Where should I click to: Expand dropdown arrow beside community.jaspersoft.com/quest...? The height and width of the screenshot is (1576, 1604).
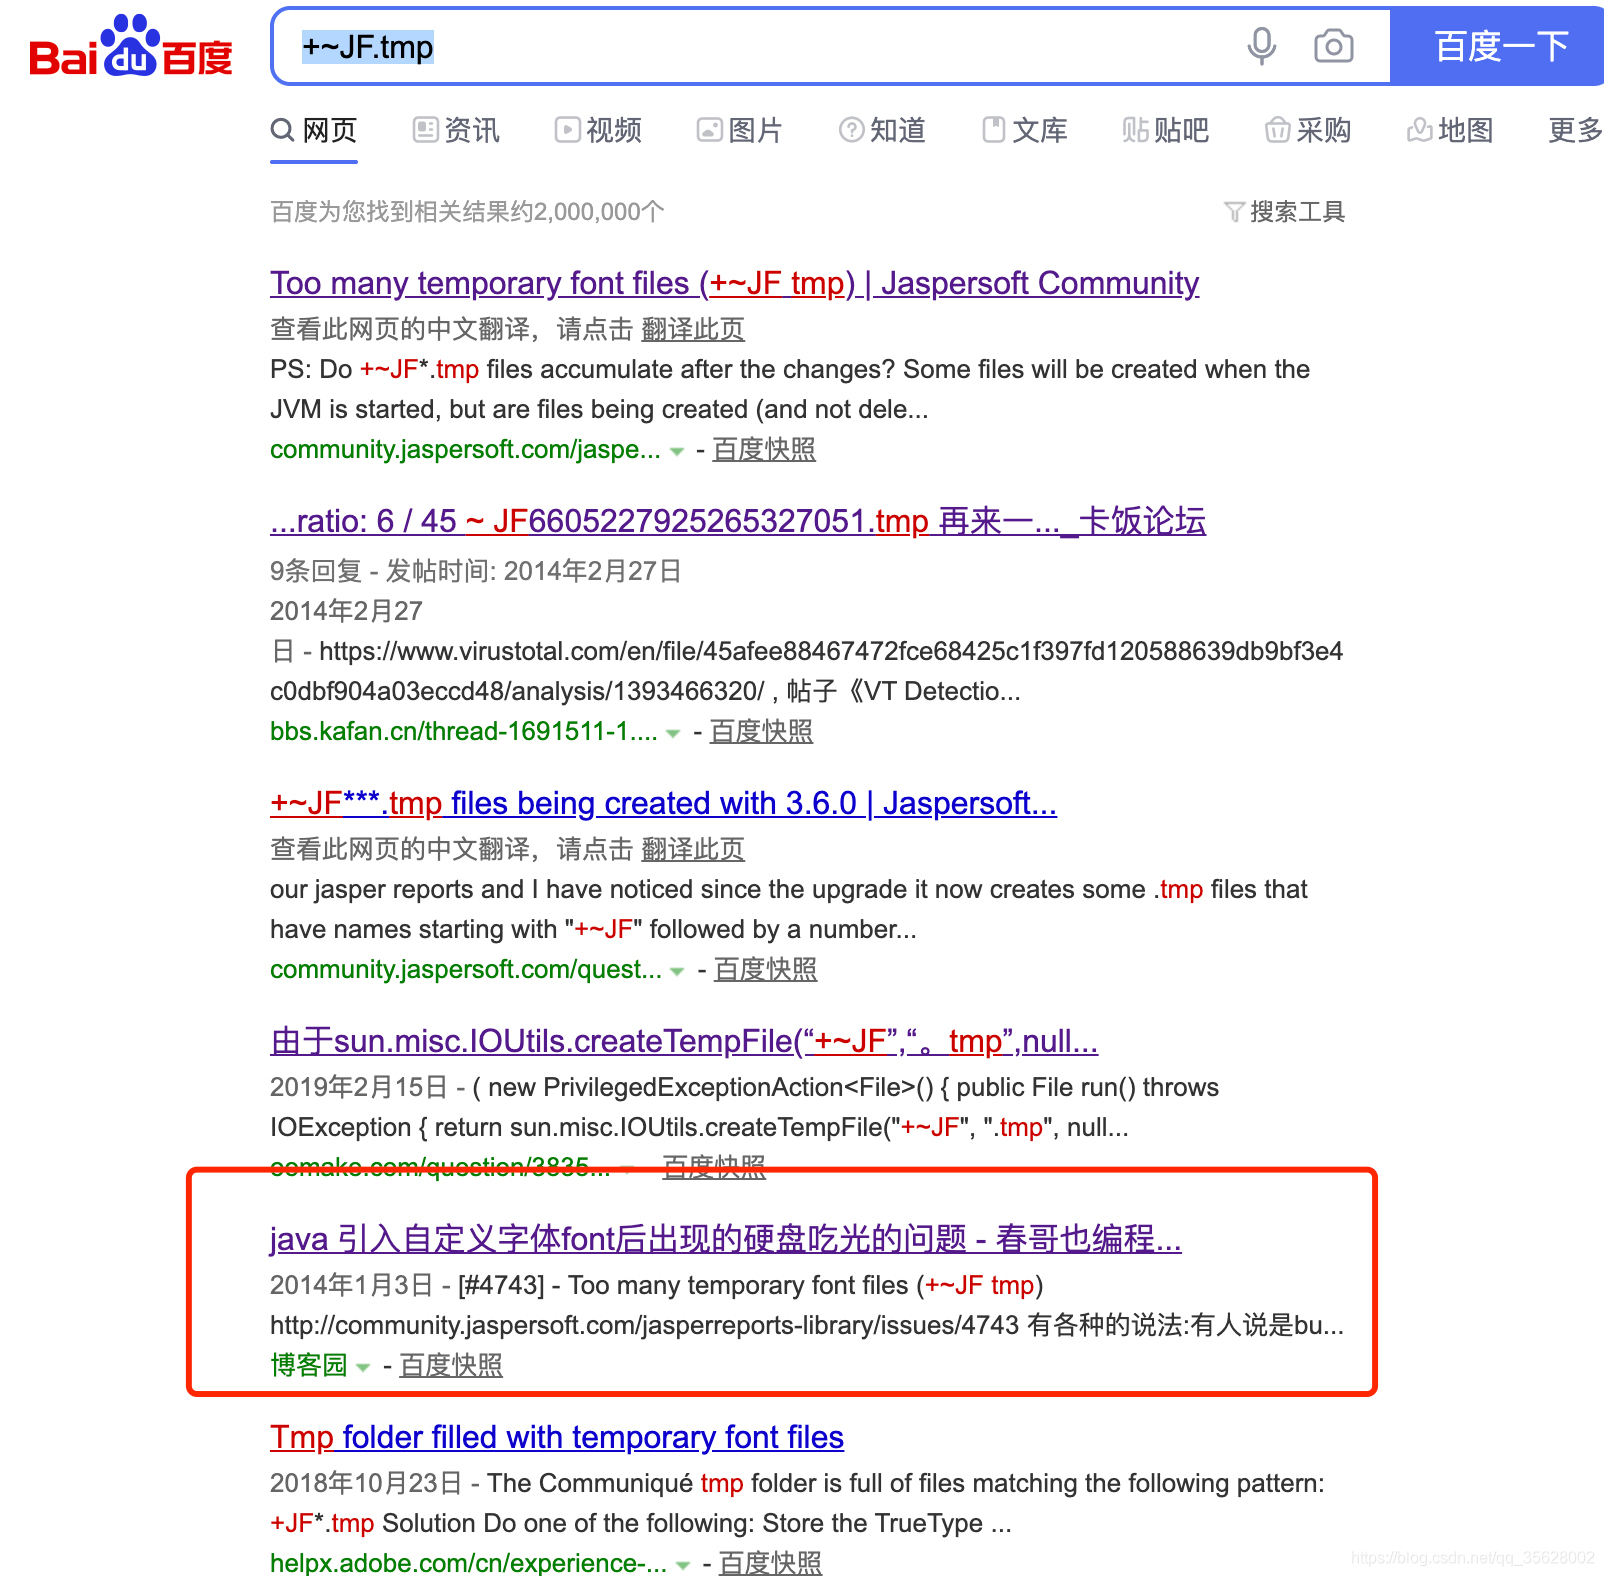point(677,972)
